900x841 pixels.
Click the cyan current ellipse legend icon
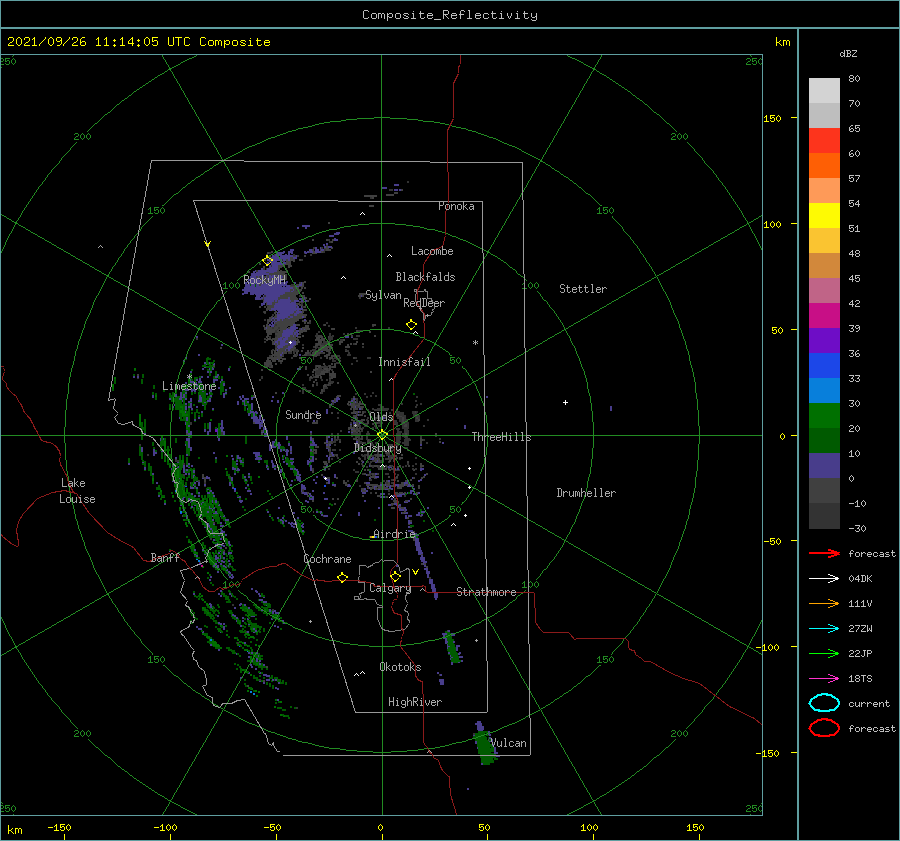[x=824, y=703]
